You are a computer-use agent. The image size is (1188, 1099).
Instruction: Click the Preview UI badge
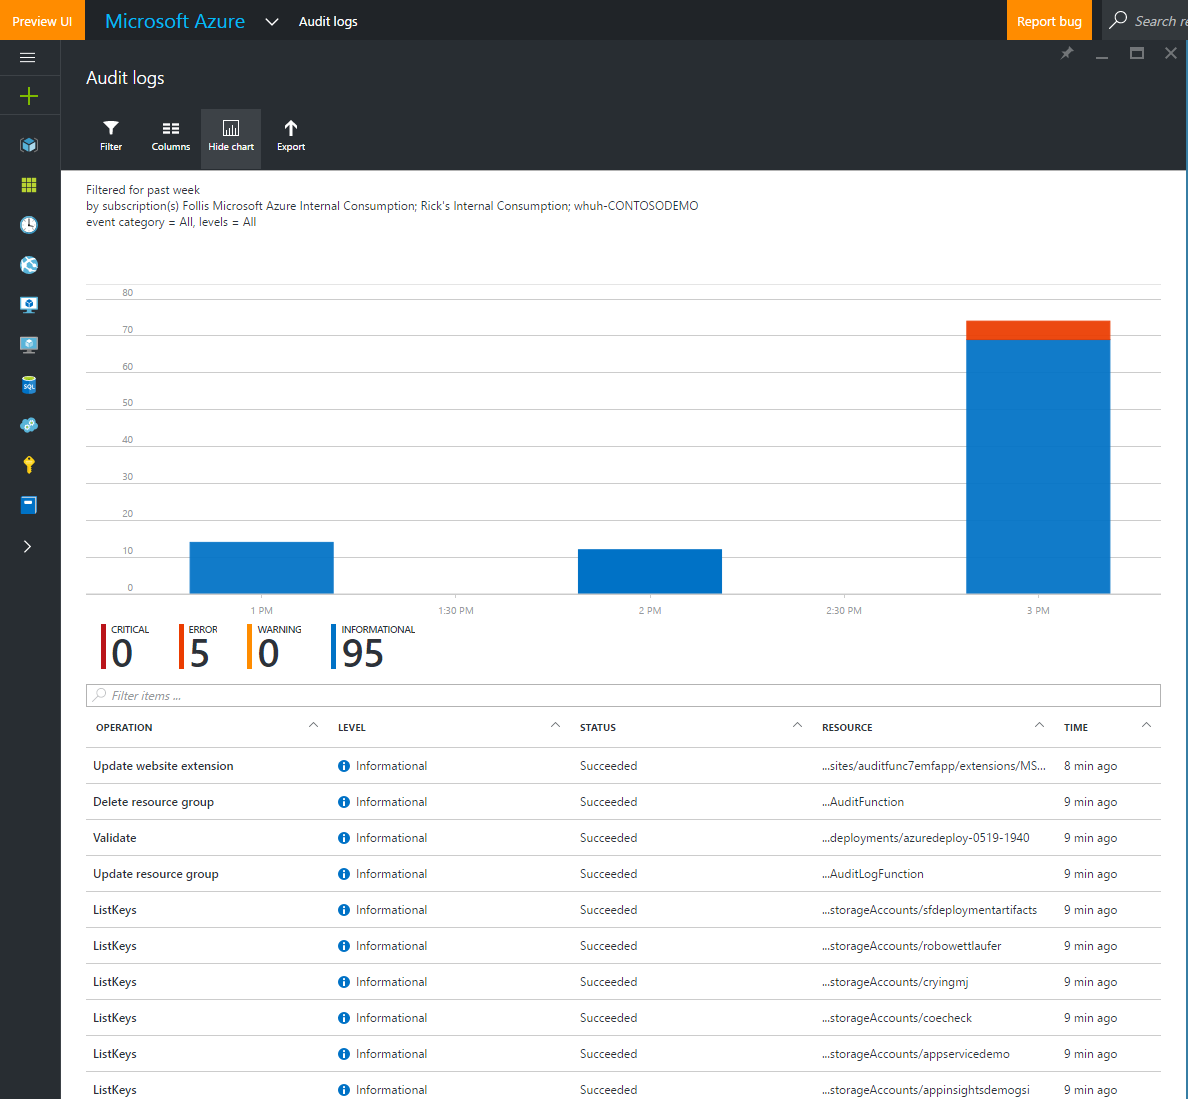pos(42,20)
